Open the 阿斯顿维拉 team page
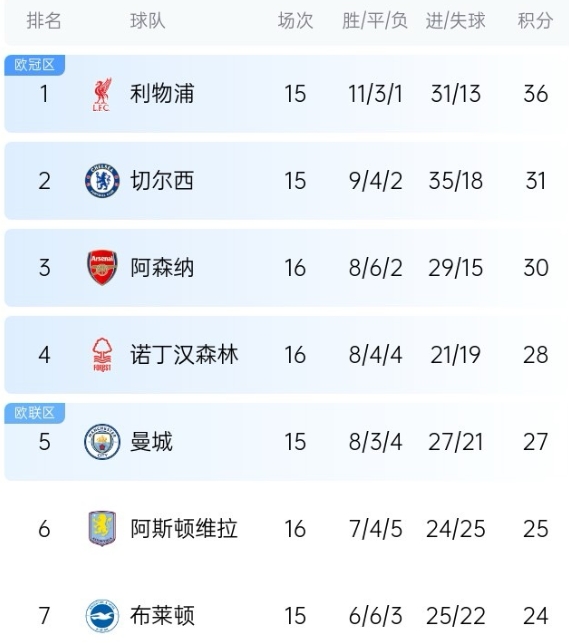Screen dimensions: 569x643 tap(184, 528)
